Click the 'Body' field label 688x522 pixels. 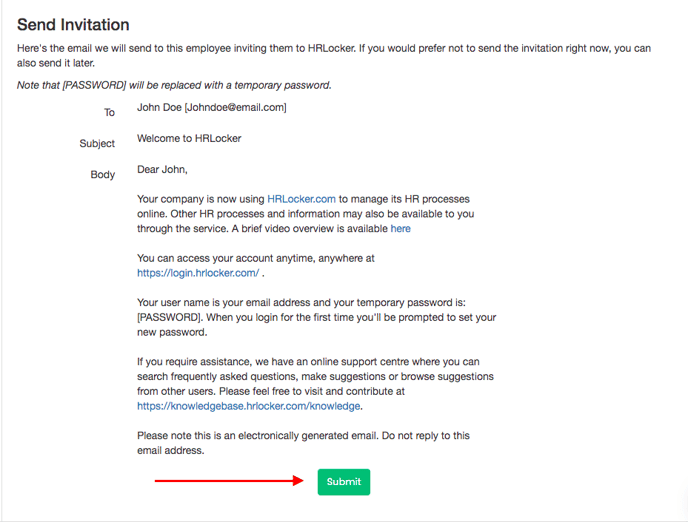[x=103, y=175]
